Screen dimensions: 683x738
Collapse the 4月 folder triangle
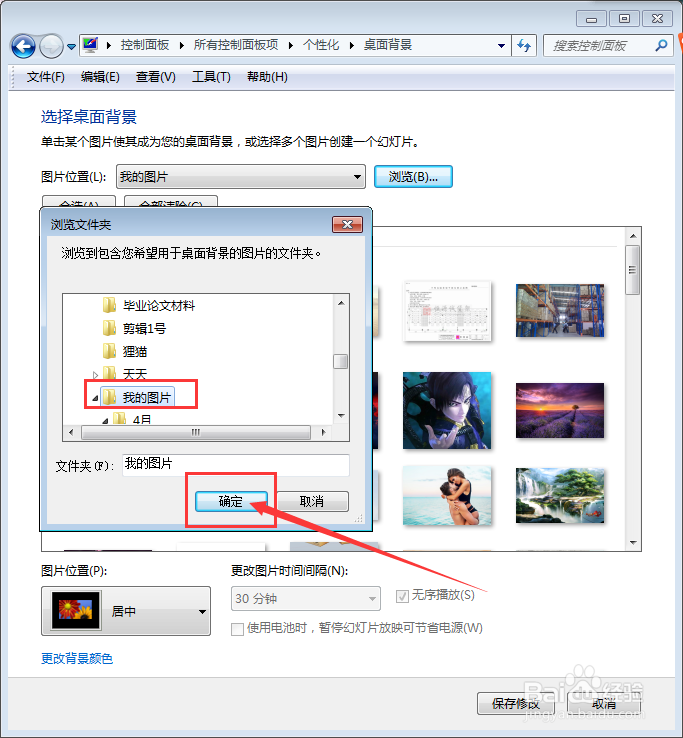[105, 420]
